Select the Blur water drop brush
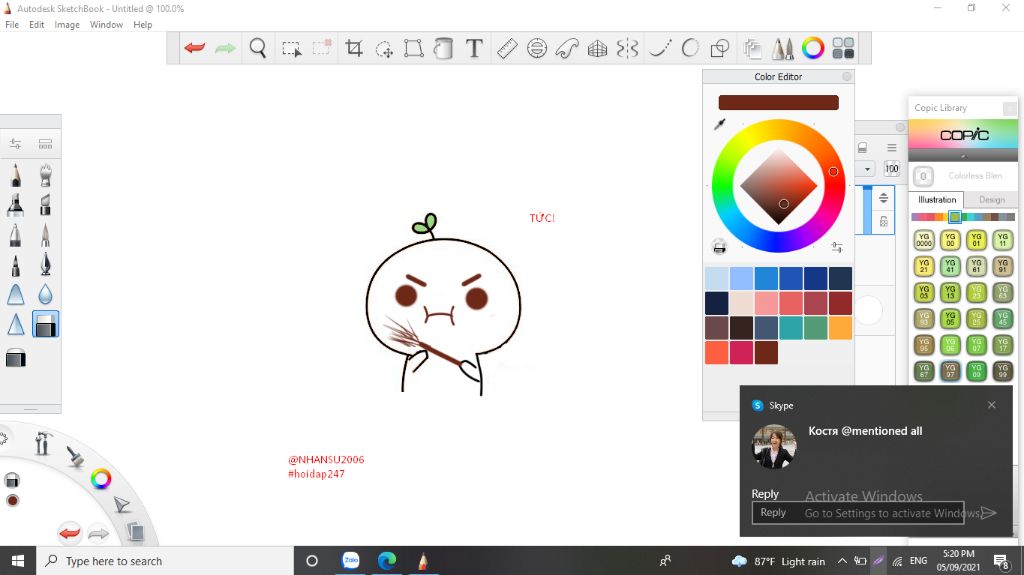The width and height of the screenshot is (1024, 575). (45, 294)
